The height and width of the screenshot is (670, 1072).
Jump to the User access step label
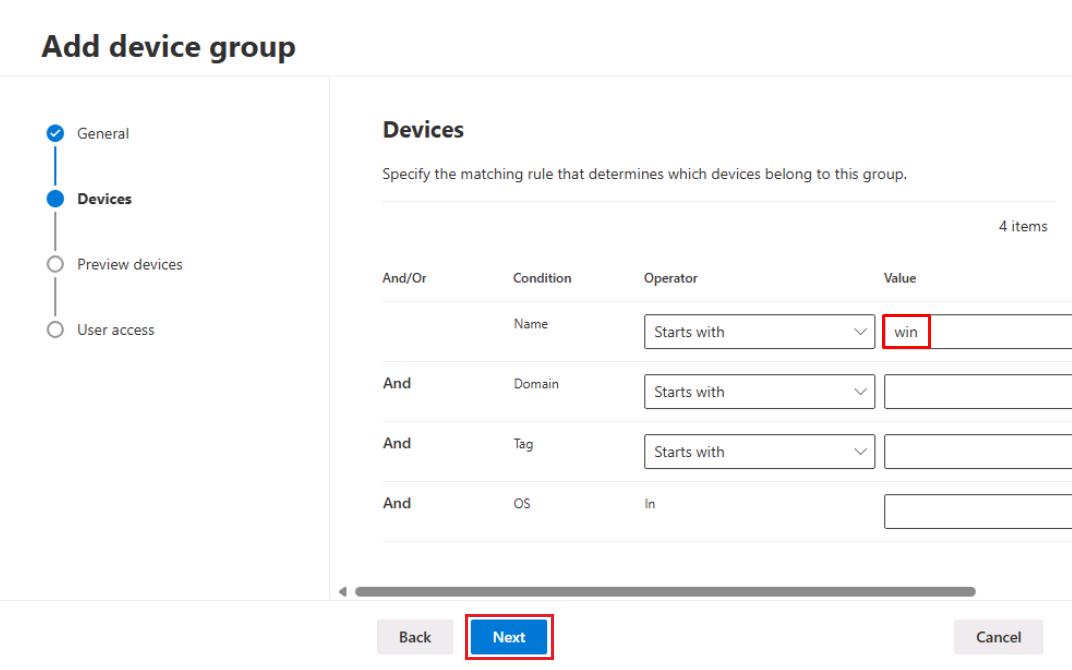(x=116, y=330)
